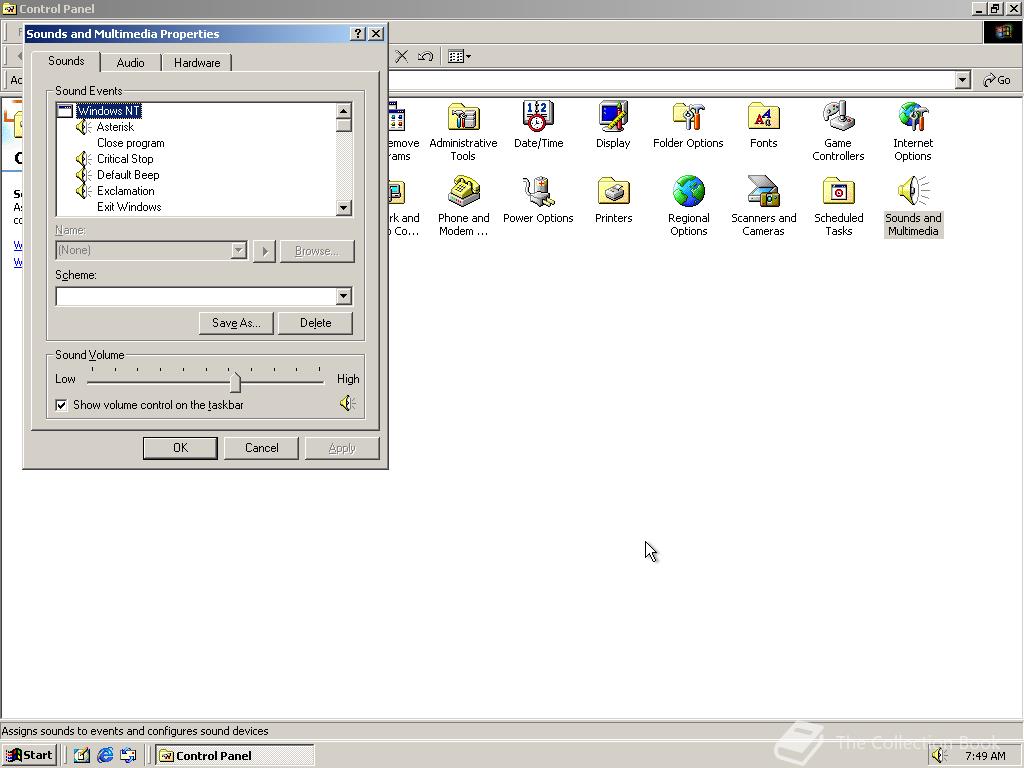Click the Save As... button
The image size is (1024, 768).
(x=236, y=323)
